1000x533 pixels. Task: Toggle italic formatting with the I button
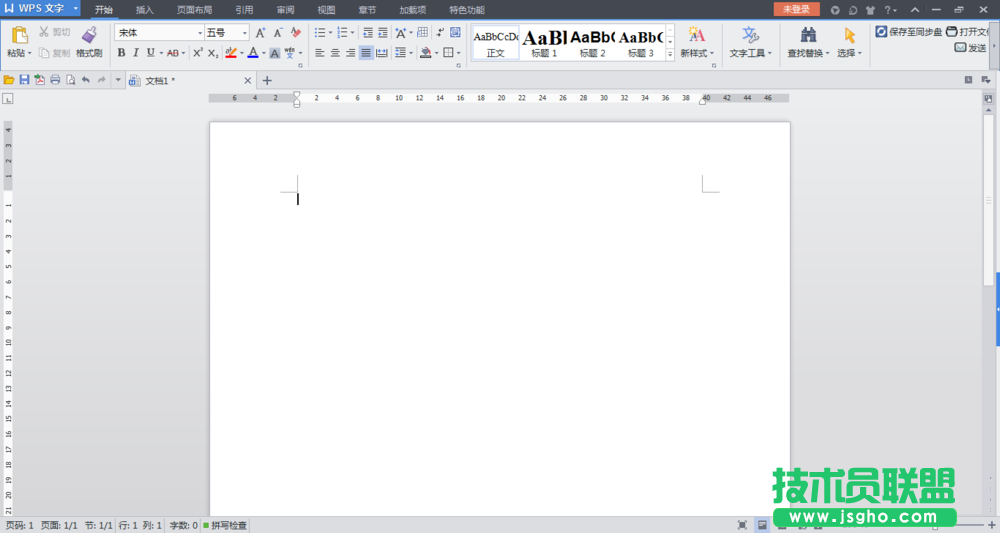click(x=135, y=53)
